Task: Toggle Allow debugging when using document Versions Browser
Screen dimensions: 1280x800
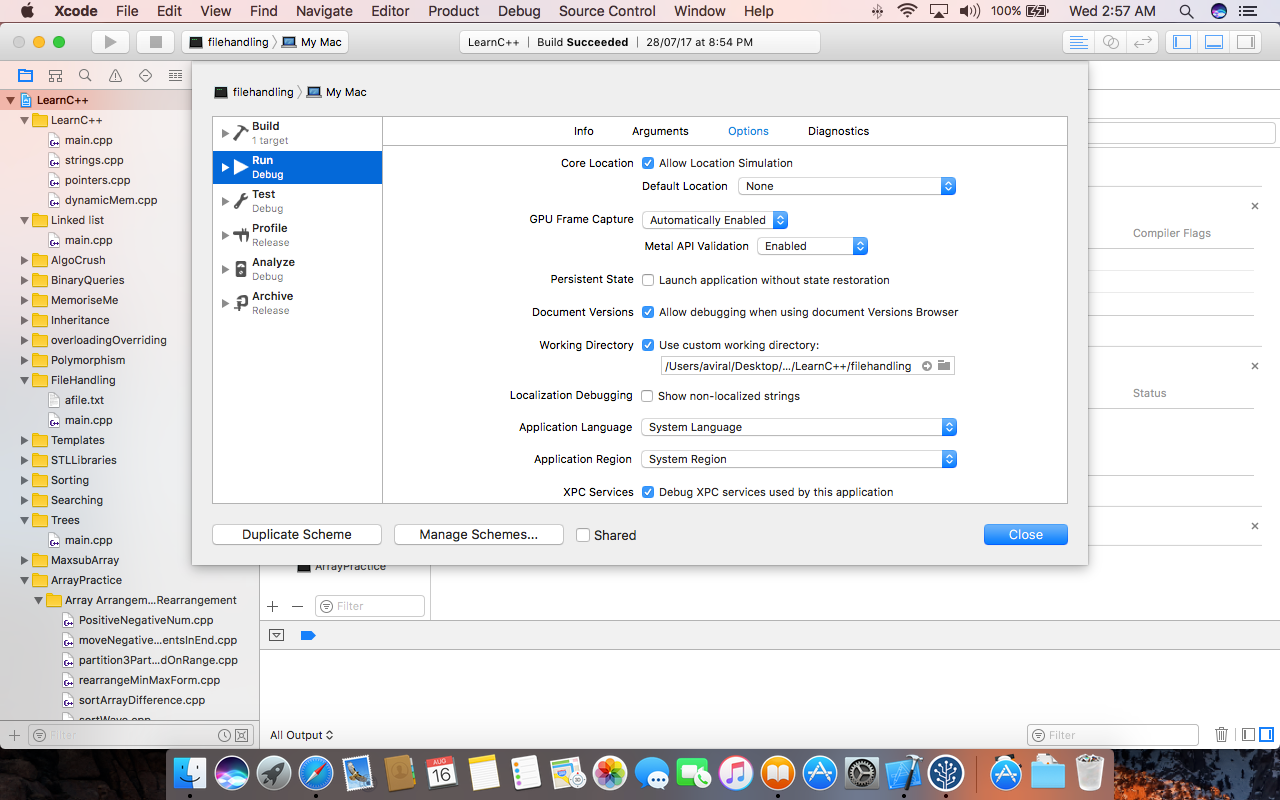Action: coord(648,312)
